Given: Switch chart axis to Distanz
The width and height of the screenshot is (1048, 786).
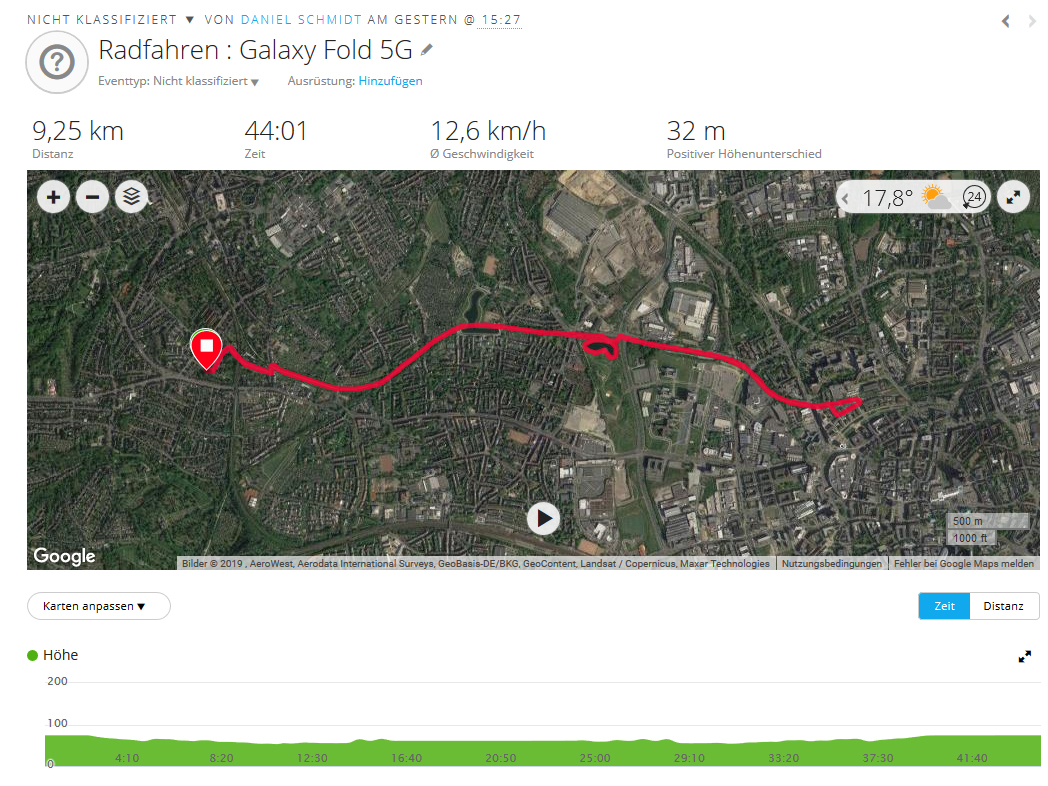Looking at the screenshot, I should pos(1003,606).
